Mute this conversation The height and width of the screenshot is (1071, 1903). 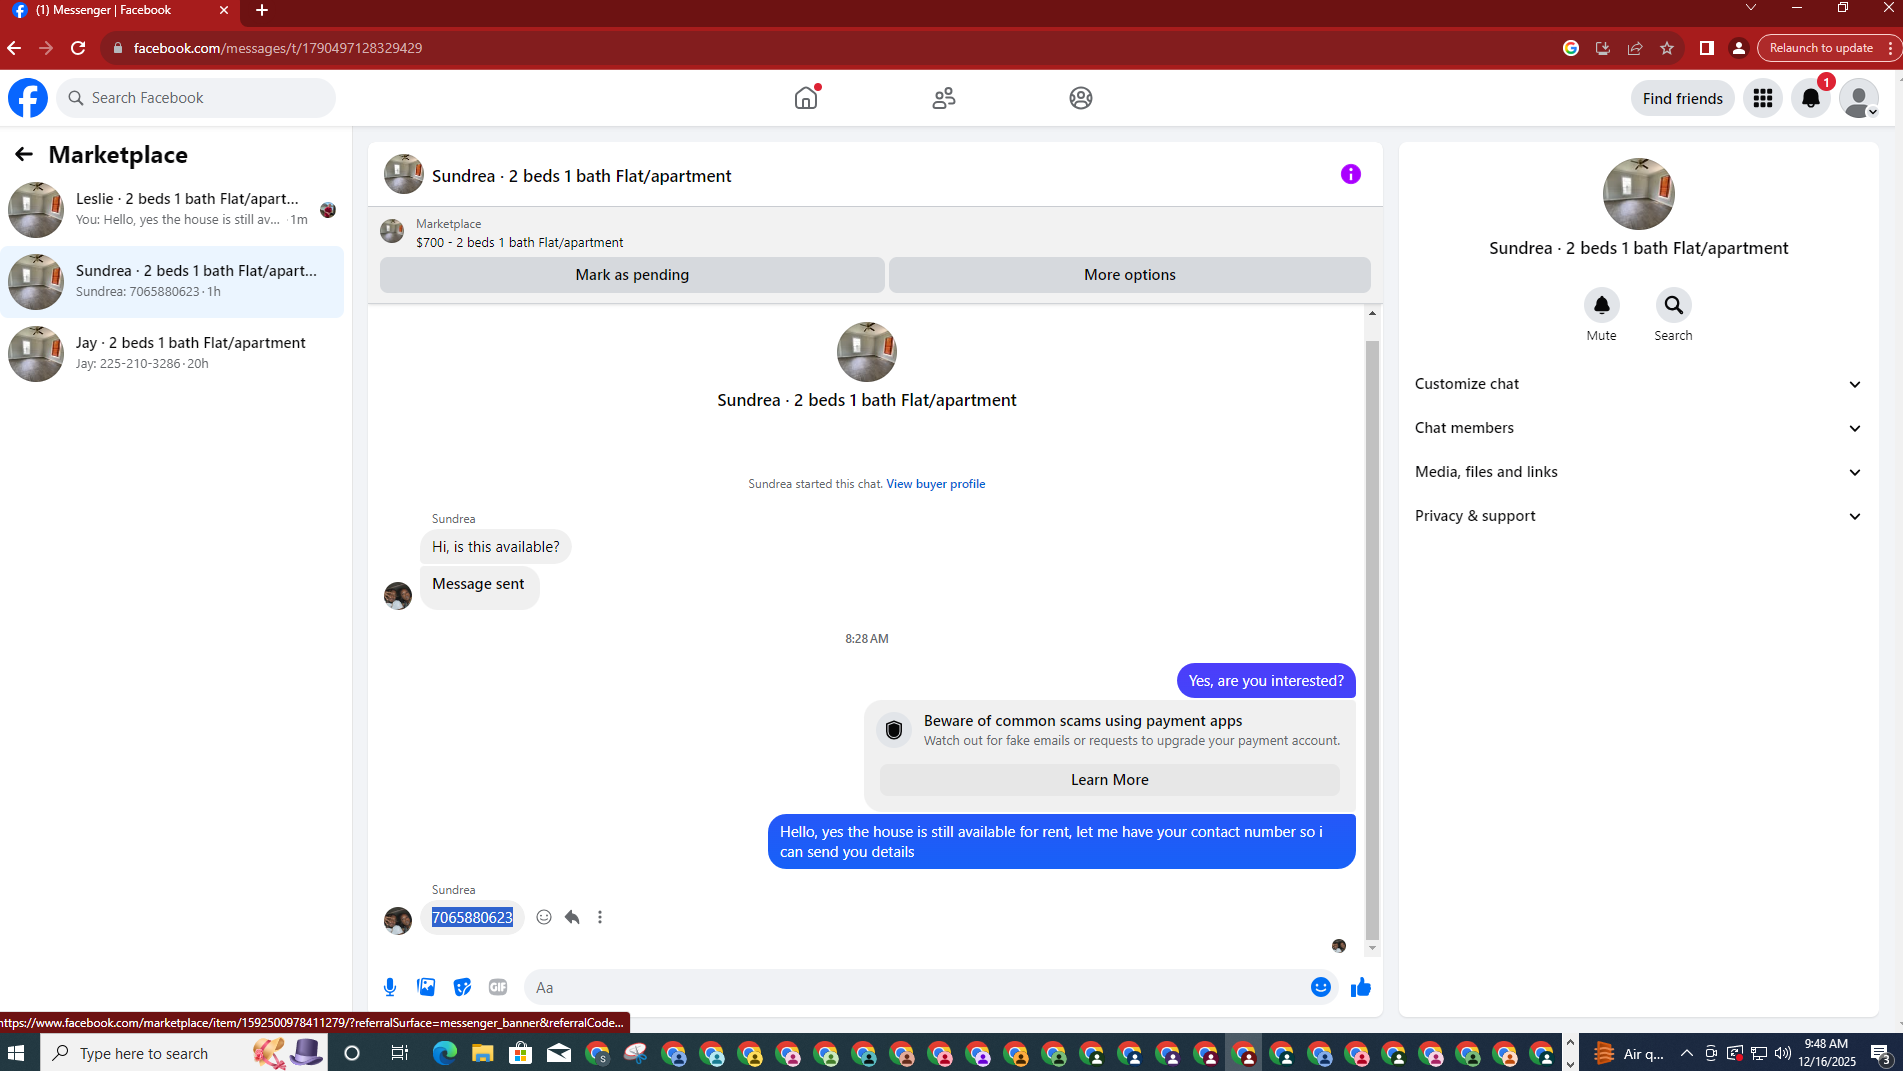1602,305
